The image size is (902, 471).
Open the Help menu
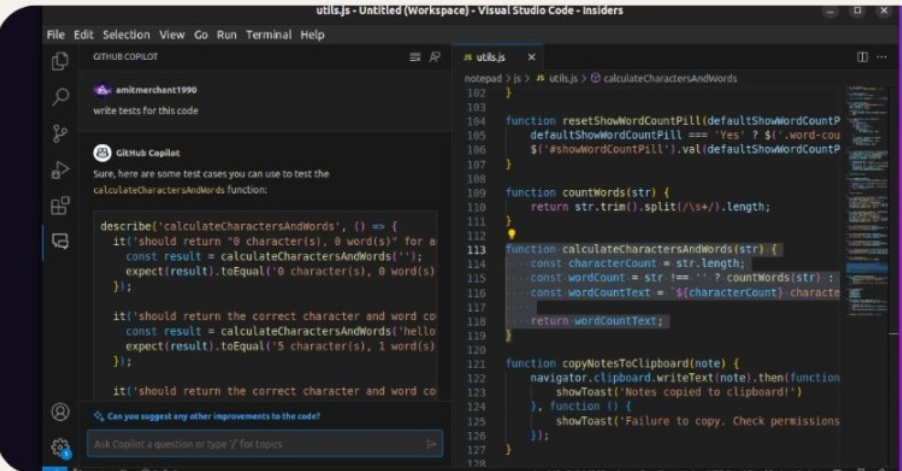312,35
